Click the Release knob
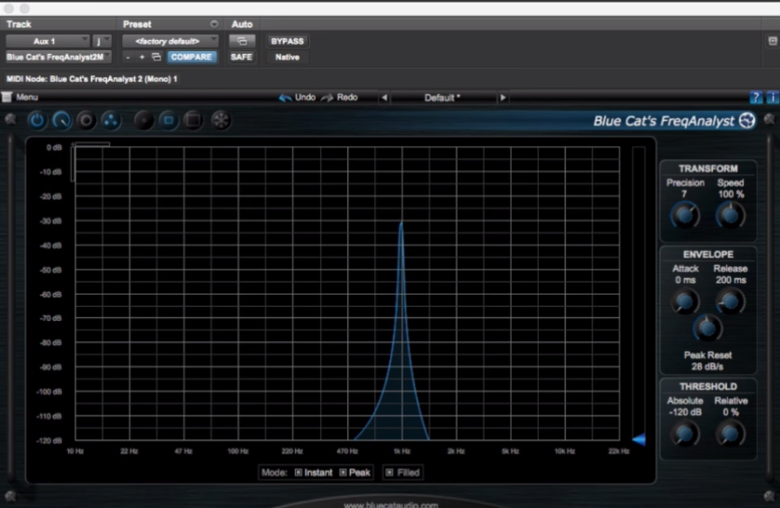780x508 pixels. (730, 302)
